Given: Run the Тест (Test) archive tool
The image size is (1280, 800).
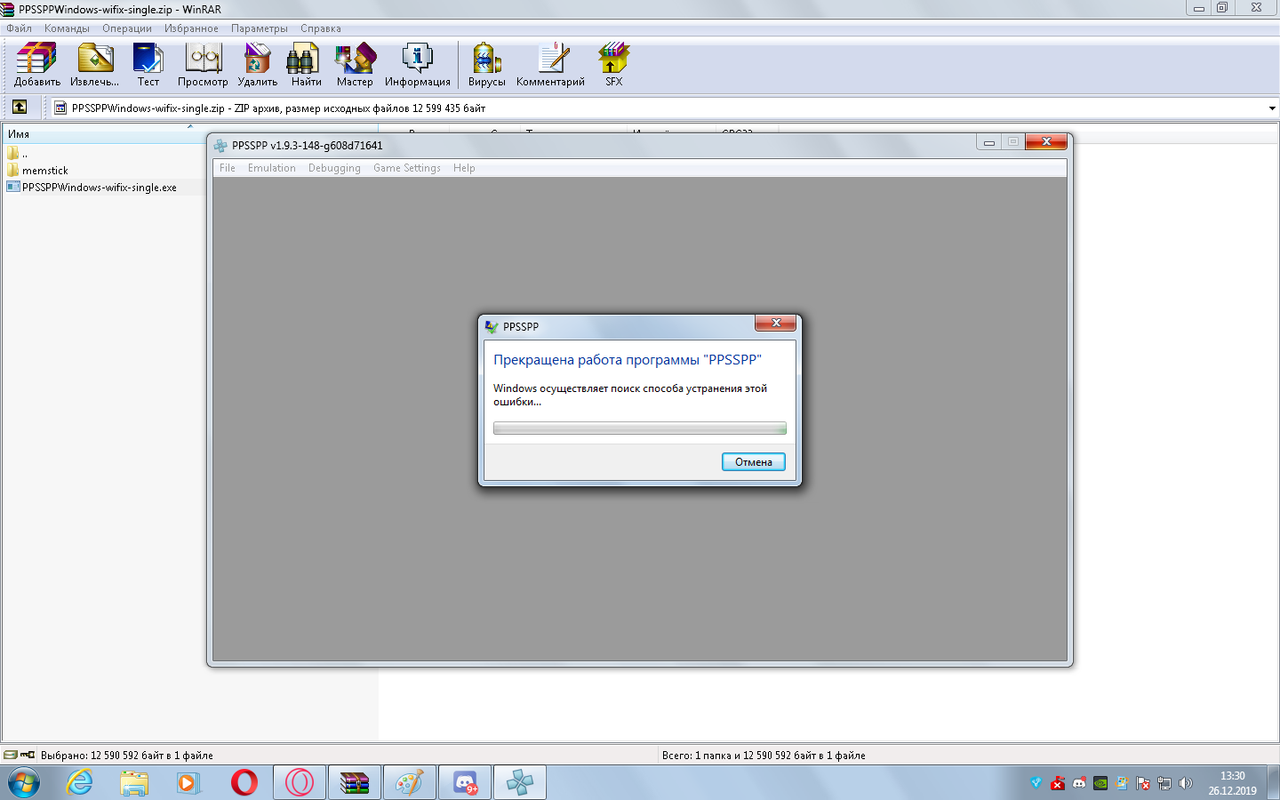Looking at the screenshot, I should 148,65.
